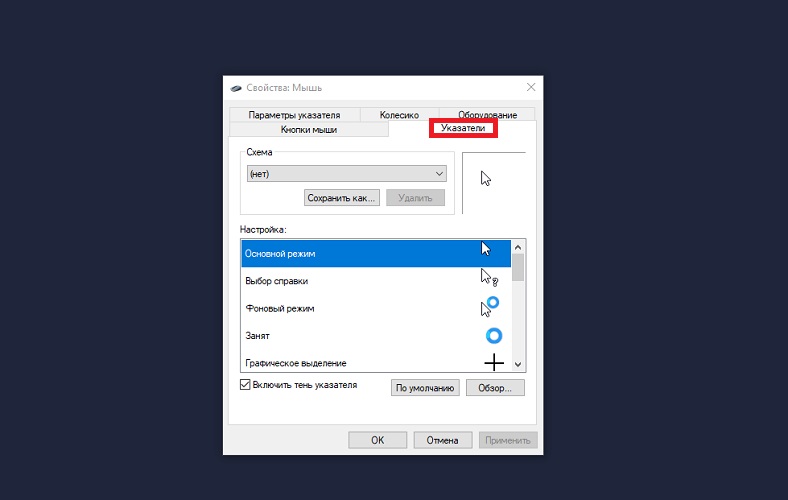Toggle Включить тень указателя checkbox

click(245, 384)
